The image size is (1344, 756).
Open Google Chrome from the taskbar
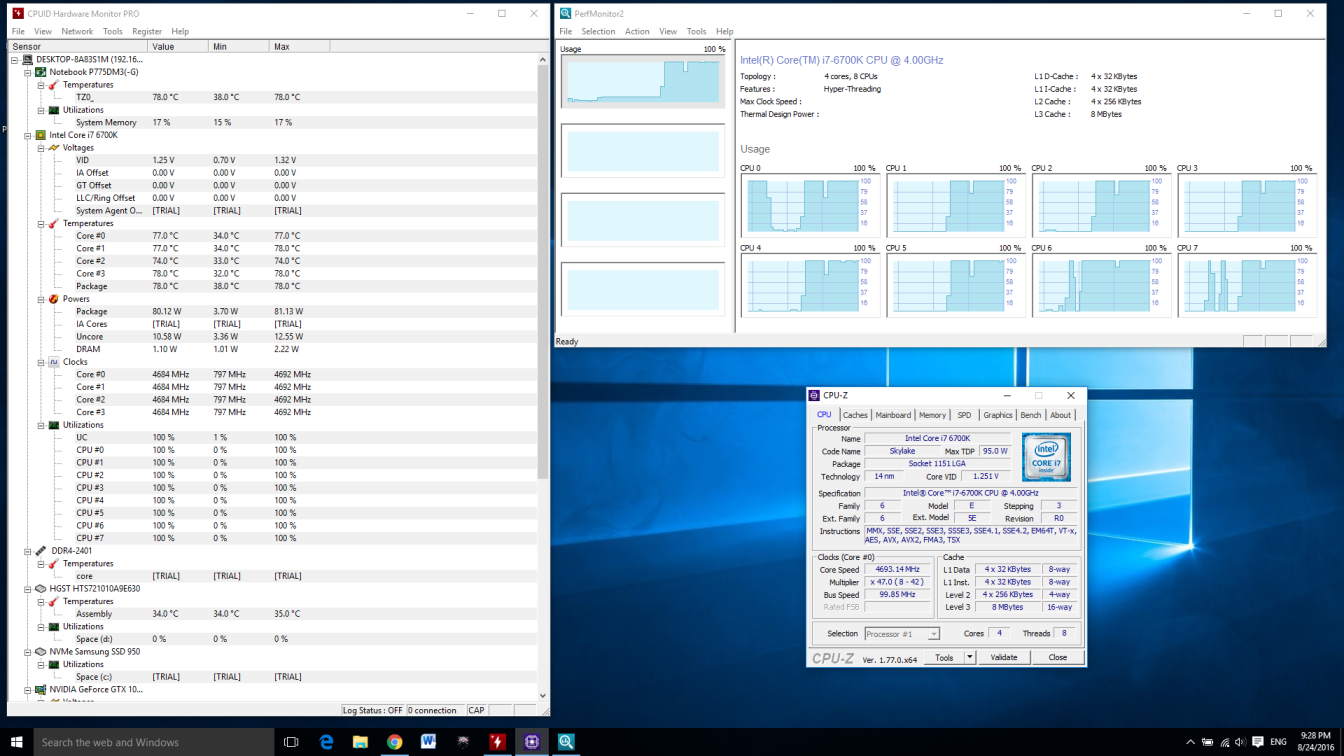[x=395, y=742]
